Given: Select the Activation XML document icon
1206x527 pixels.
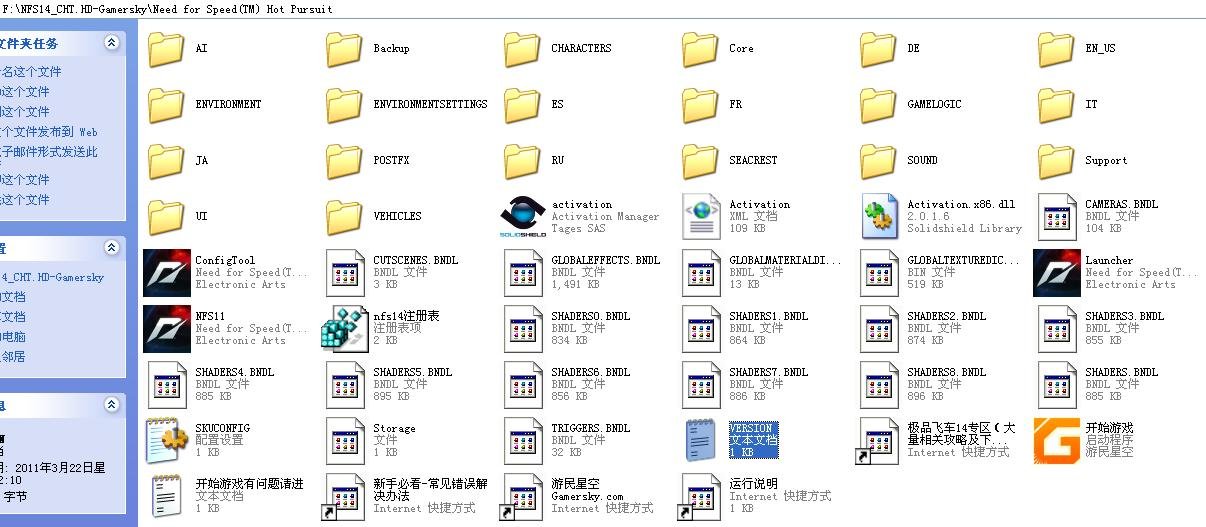Looking at the screenshot, I should 700,217.
